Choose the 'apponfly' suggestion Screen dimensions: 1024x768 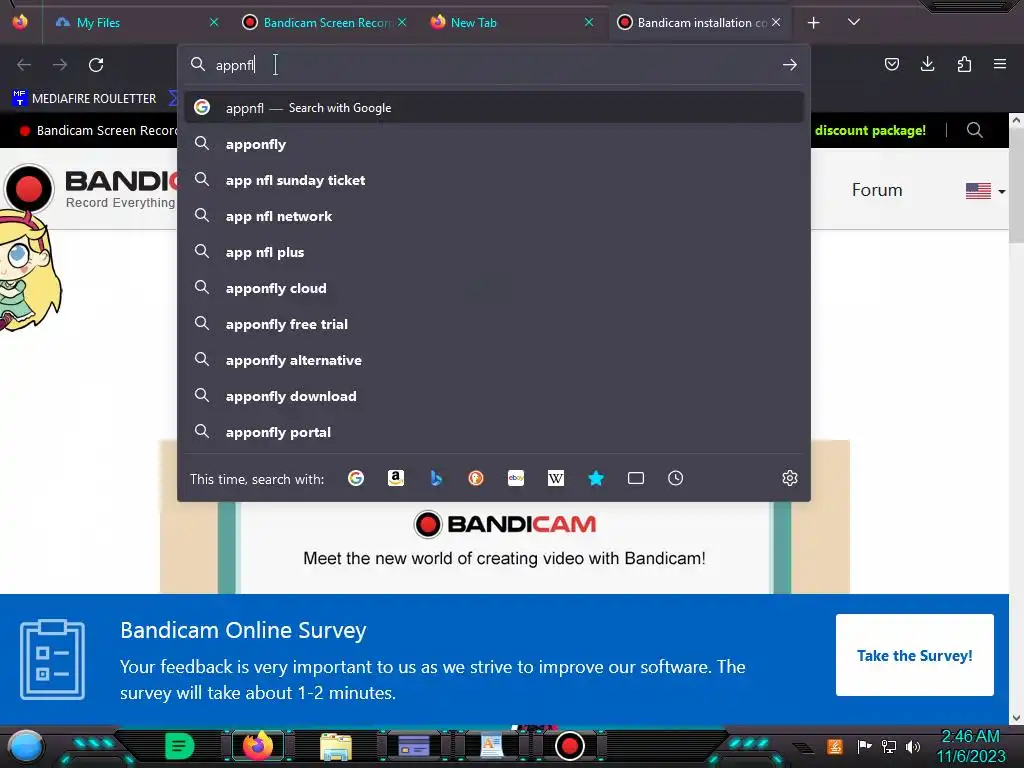click(x=494, y=144)
